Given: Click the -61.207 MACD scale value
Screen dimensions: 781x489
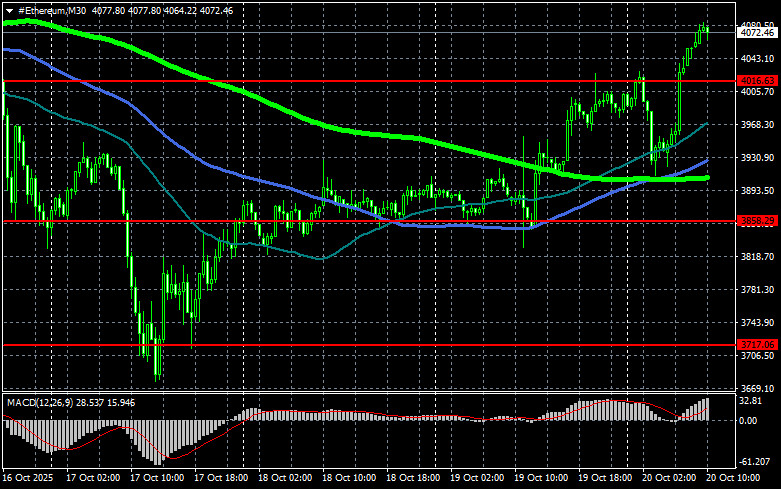Looking at the screenshot, I should coord(755,462).
